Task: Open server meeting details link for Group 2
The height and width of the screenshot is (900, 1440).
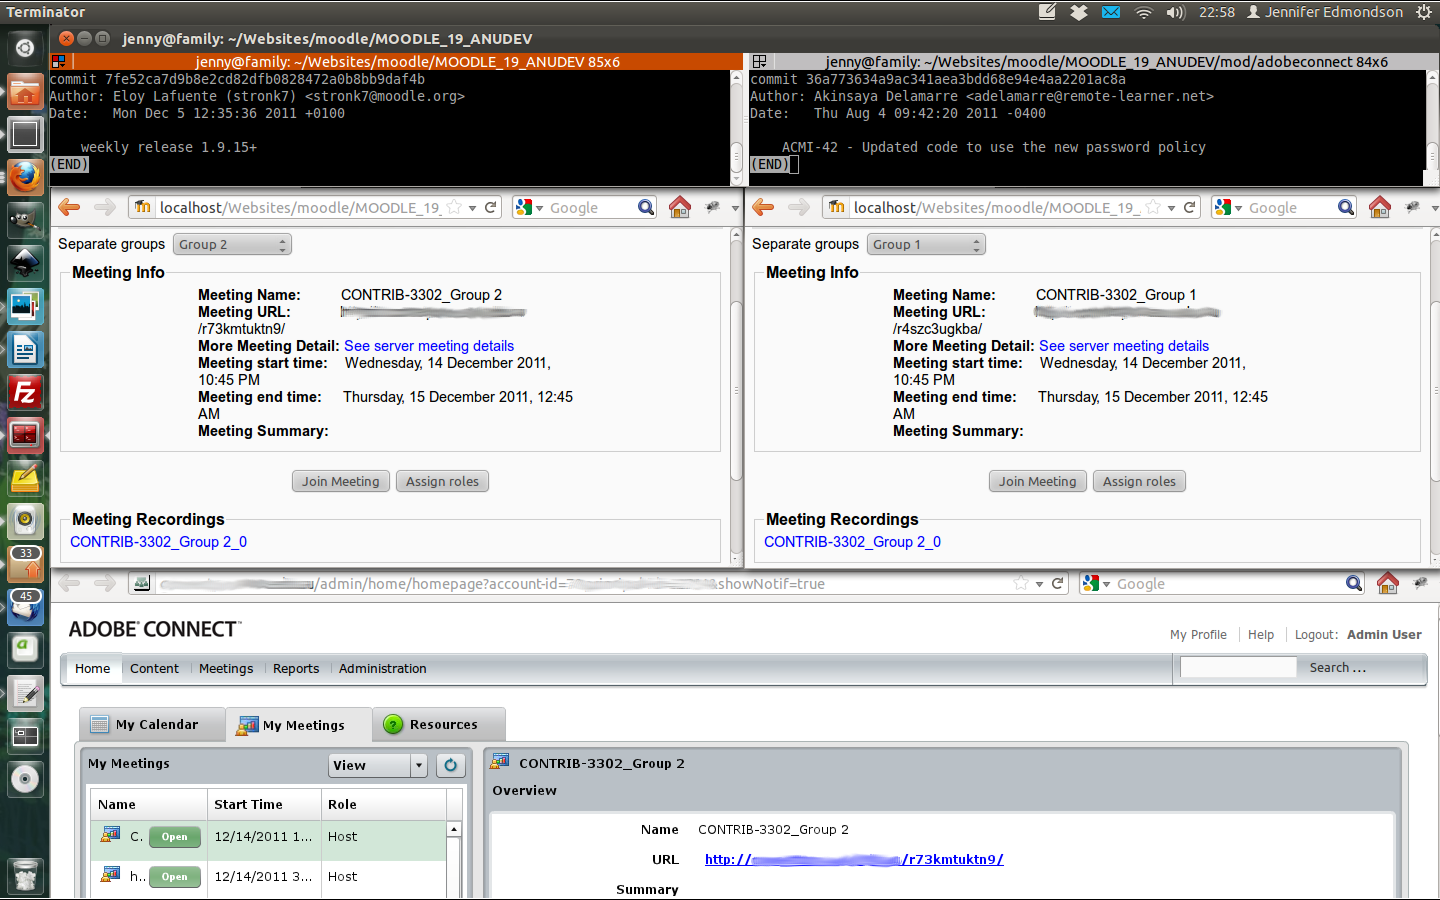Action: coord(429,346)
